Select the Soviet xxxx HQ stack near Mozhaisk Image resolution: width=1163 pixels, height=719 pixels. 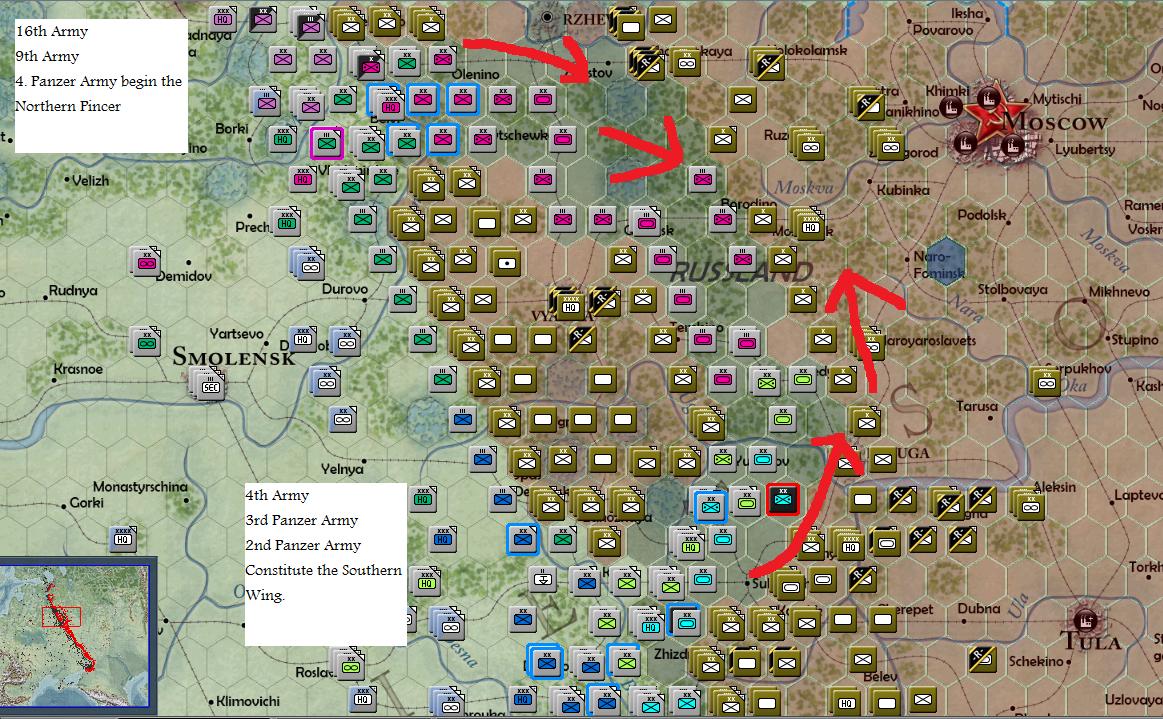click(808, 224)
